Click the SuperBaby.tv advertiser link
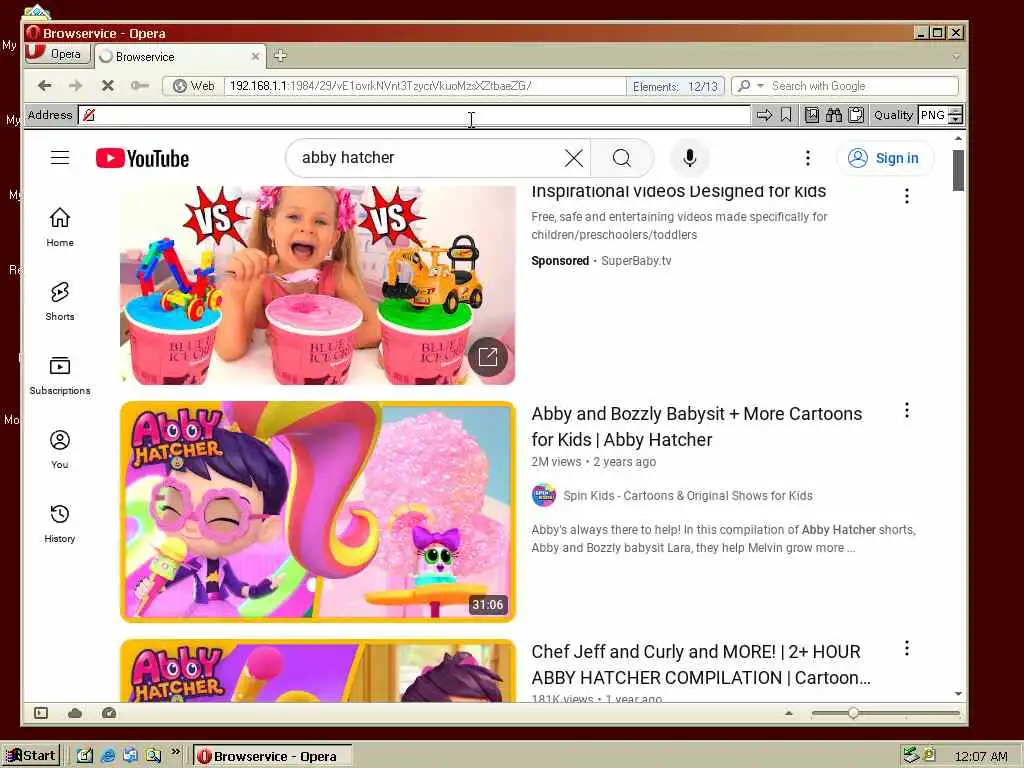 [x=636, y=261]
